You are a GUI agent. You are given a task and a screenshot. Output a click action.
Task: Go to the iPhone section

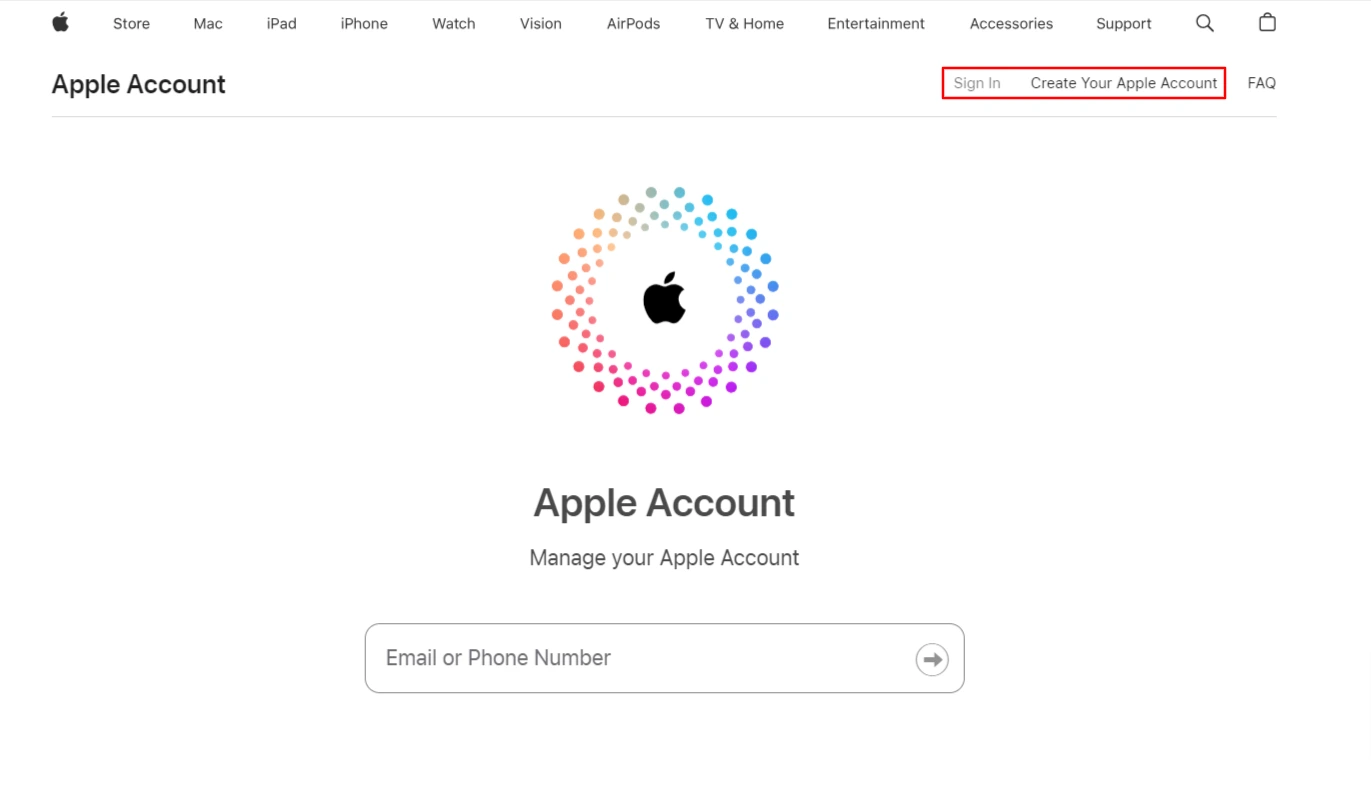tap(364, 24)
